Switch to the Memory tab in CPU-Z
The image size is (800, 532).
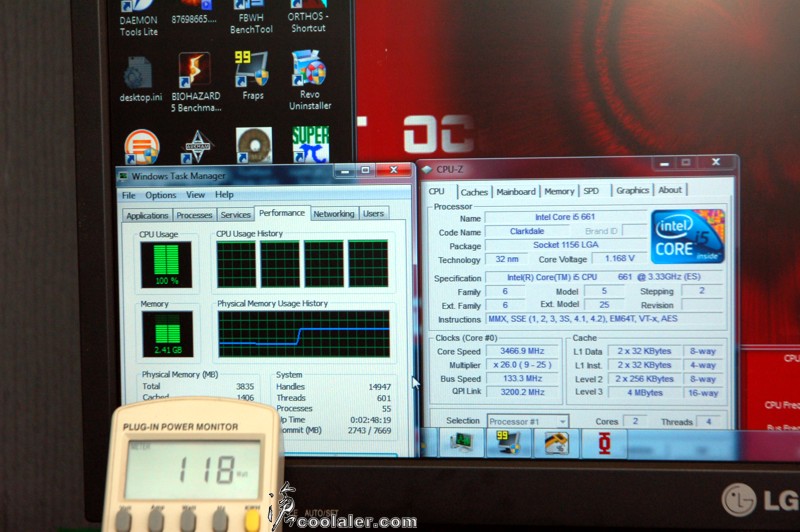pos(559,191)
